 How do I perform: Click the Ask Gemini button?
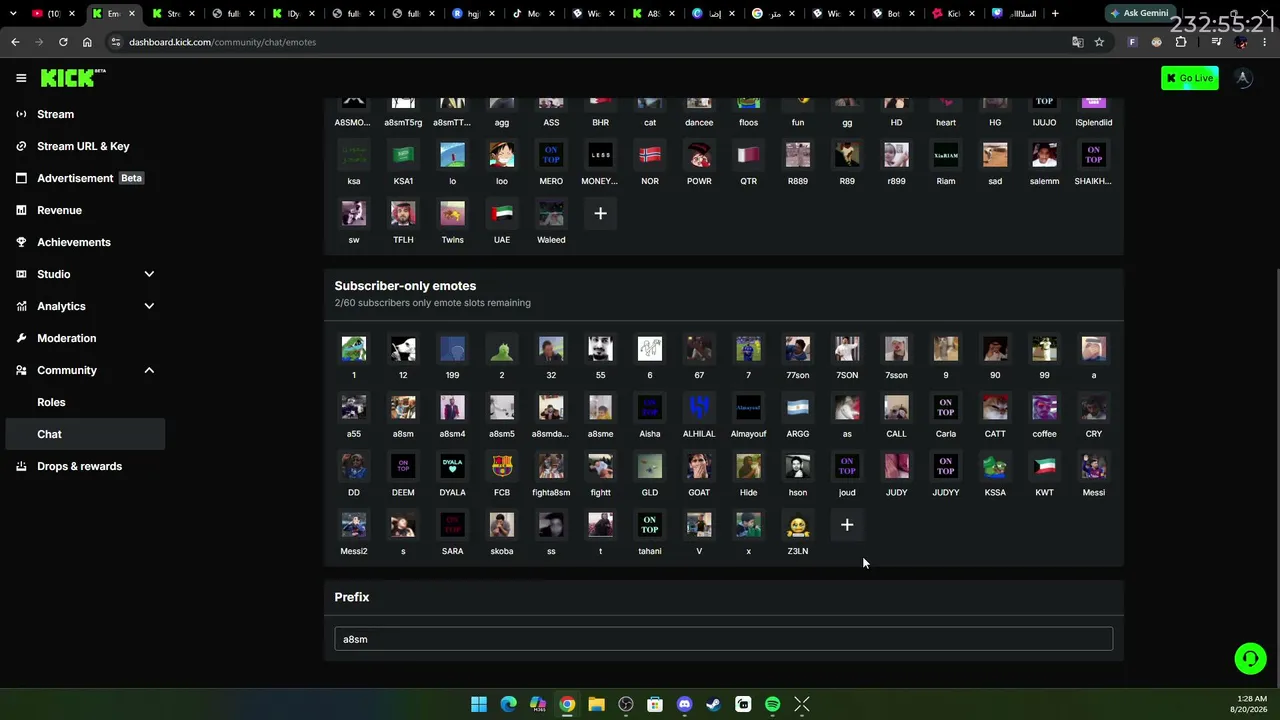(1139, 13)
